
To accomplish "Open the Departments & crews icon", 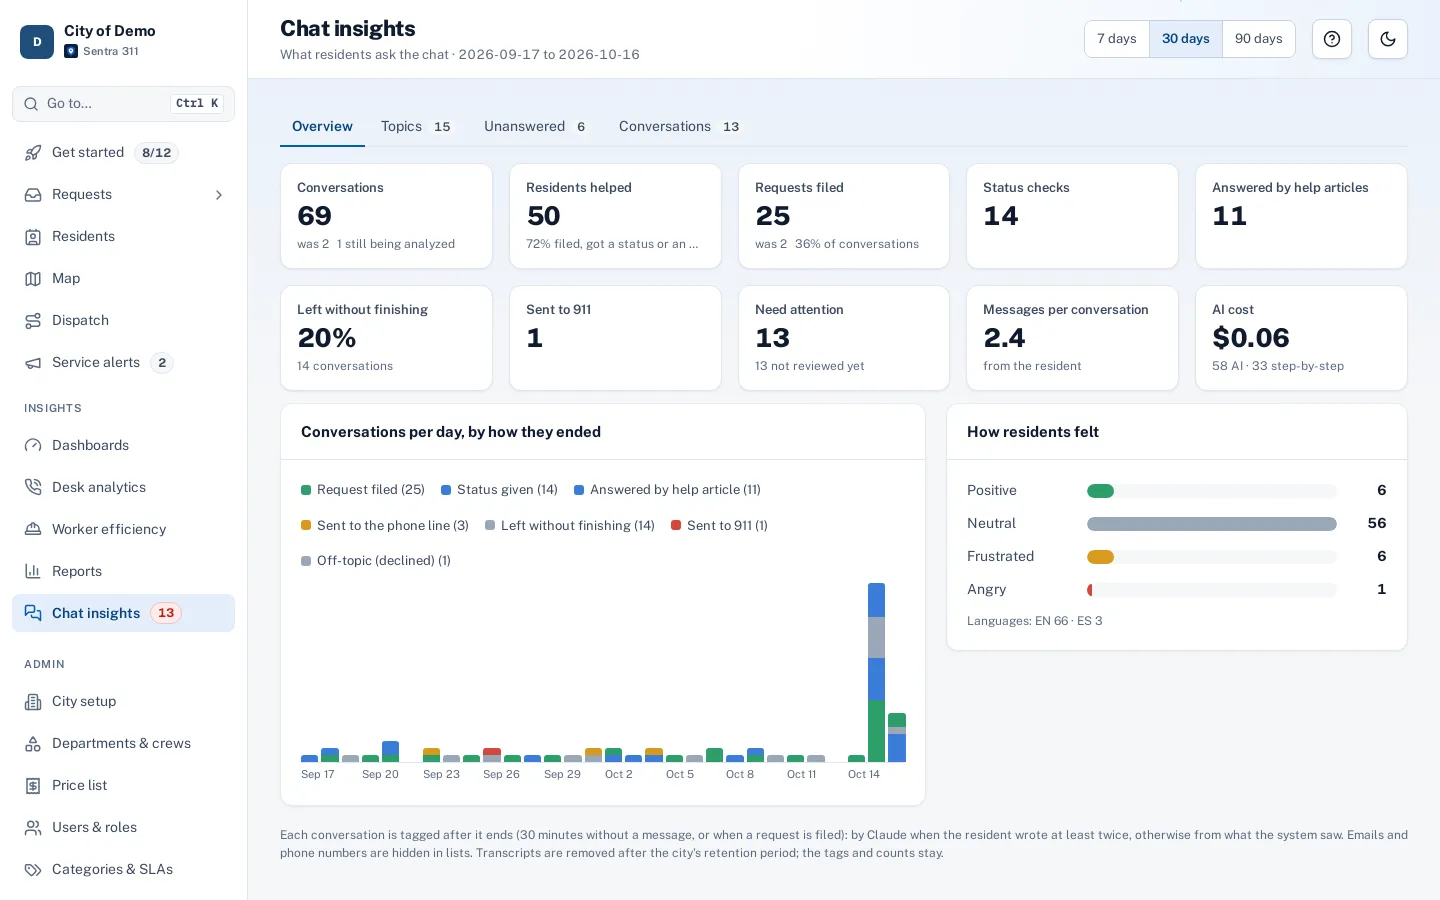I will pyautogui.click(x=33, y=744).
